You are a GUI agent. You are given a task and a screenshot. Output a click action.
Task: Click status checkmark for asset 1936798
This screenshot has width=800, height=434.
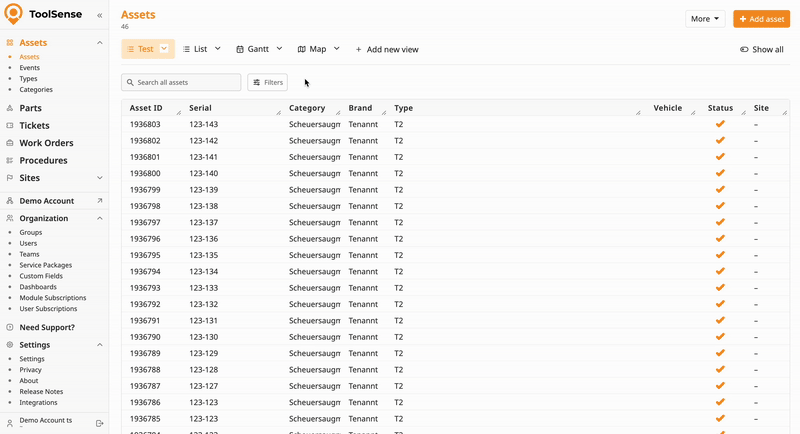point(720,206)
